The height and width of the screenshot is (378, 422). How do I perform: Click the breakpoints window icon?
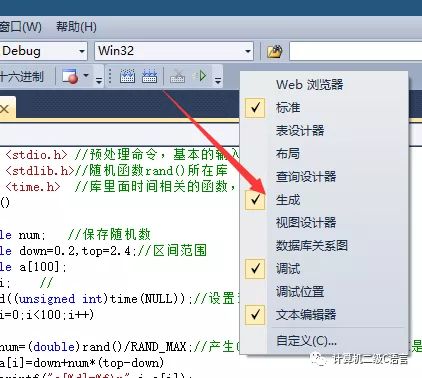pos(70,77)
